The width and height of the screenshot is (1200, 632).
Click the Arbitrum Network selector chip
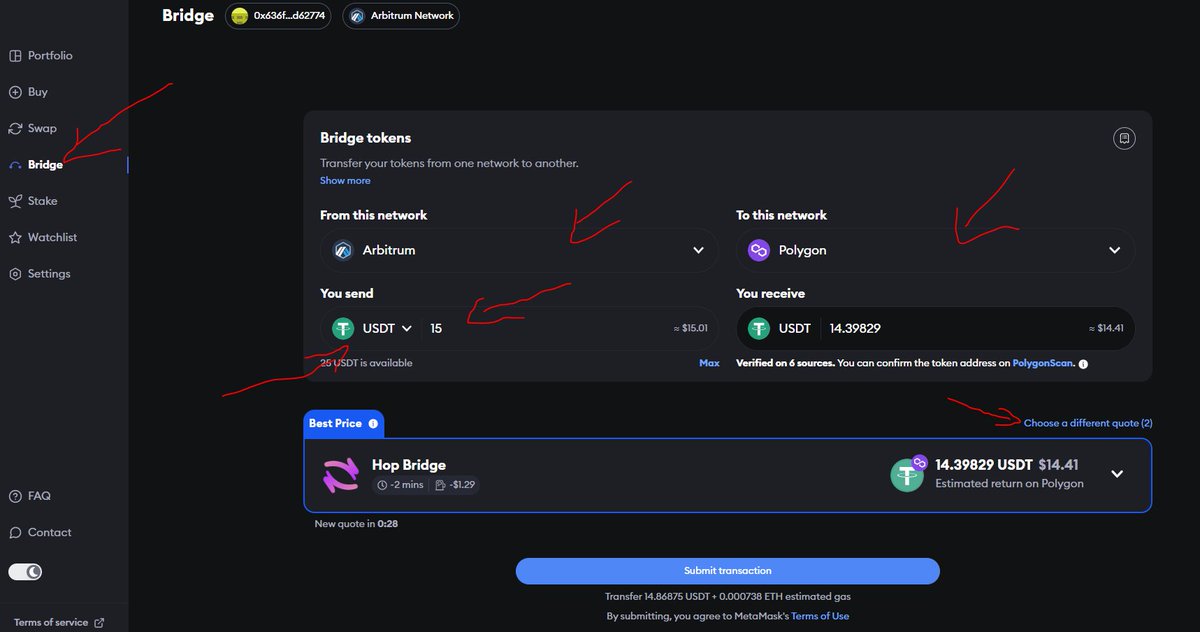pos(401,15)
